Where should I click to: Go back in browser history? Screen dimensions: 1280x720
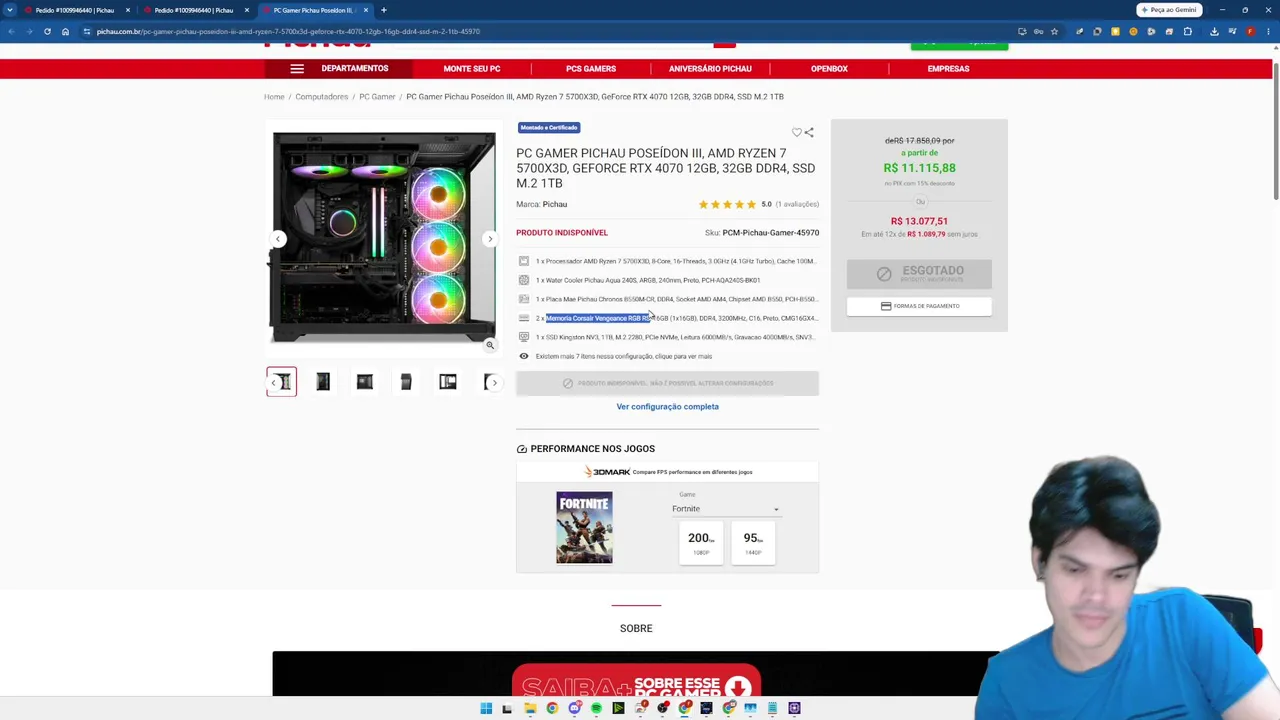point(11,31)
